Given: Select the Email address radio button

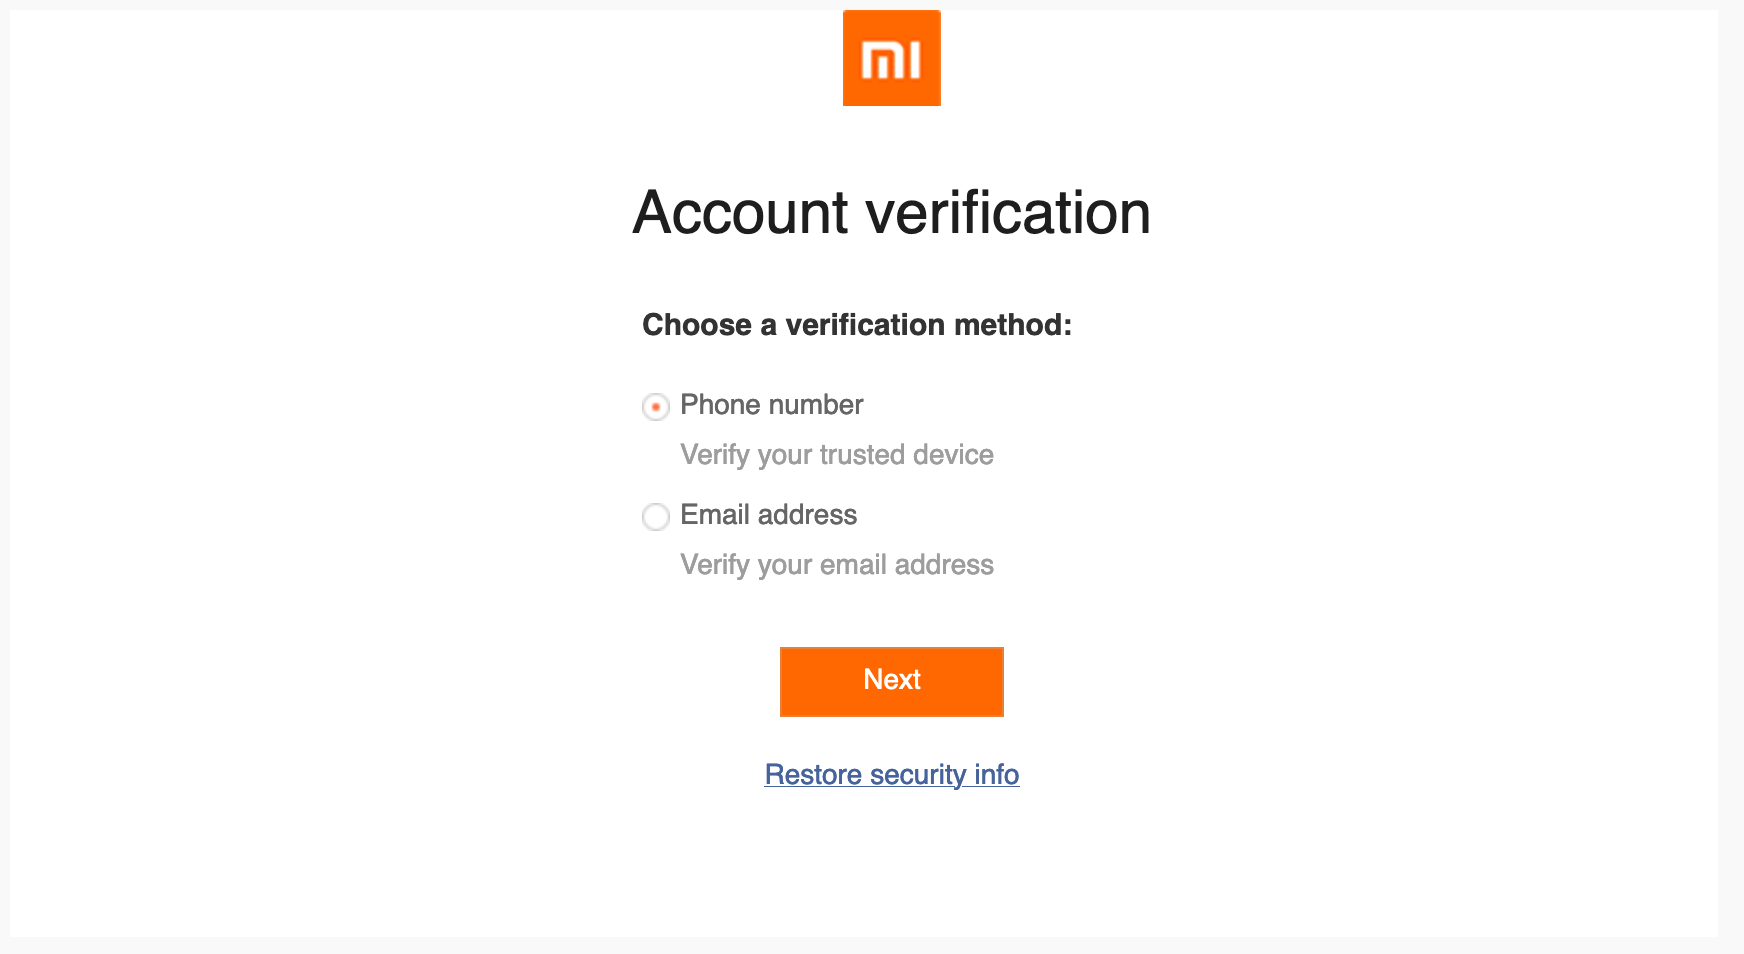Looking at the screenshot, I should coord(656,517).
